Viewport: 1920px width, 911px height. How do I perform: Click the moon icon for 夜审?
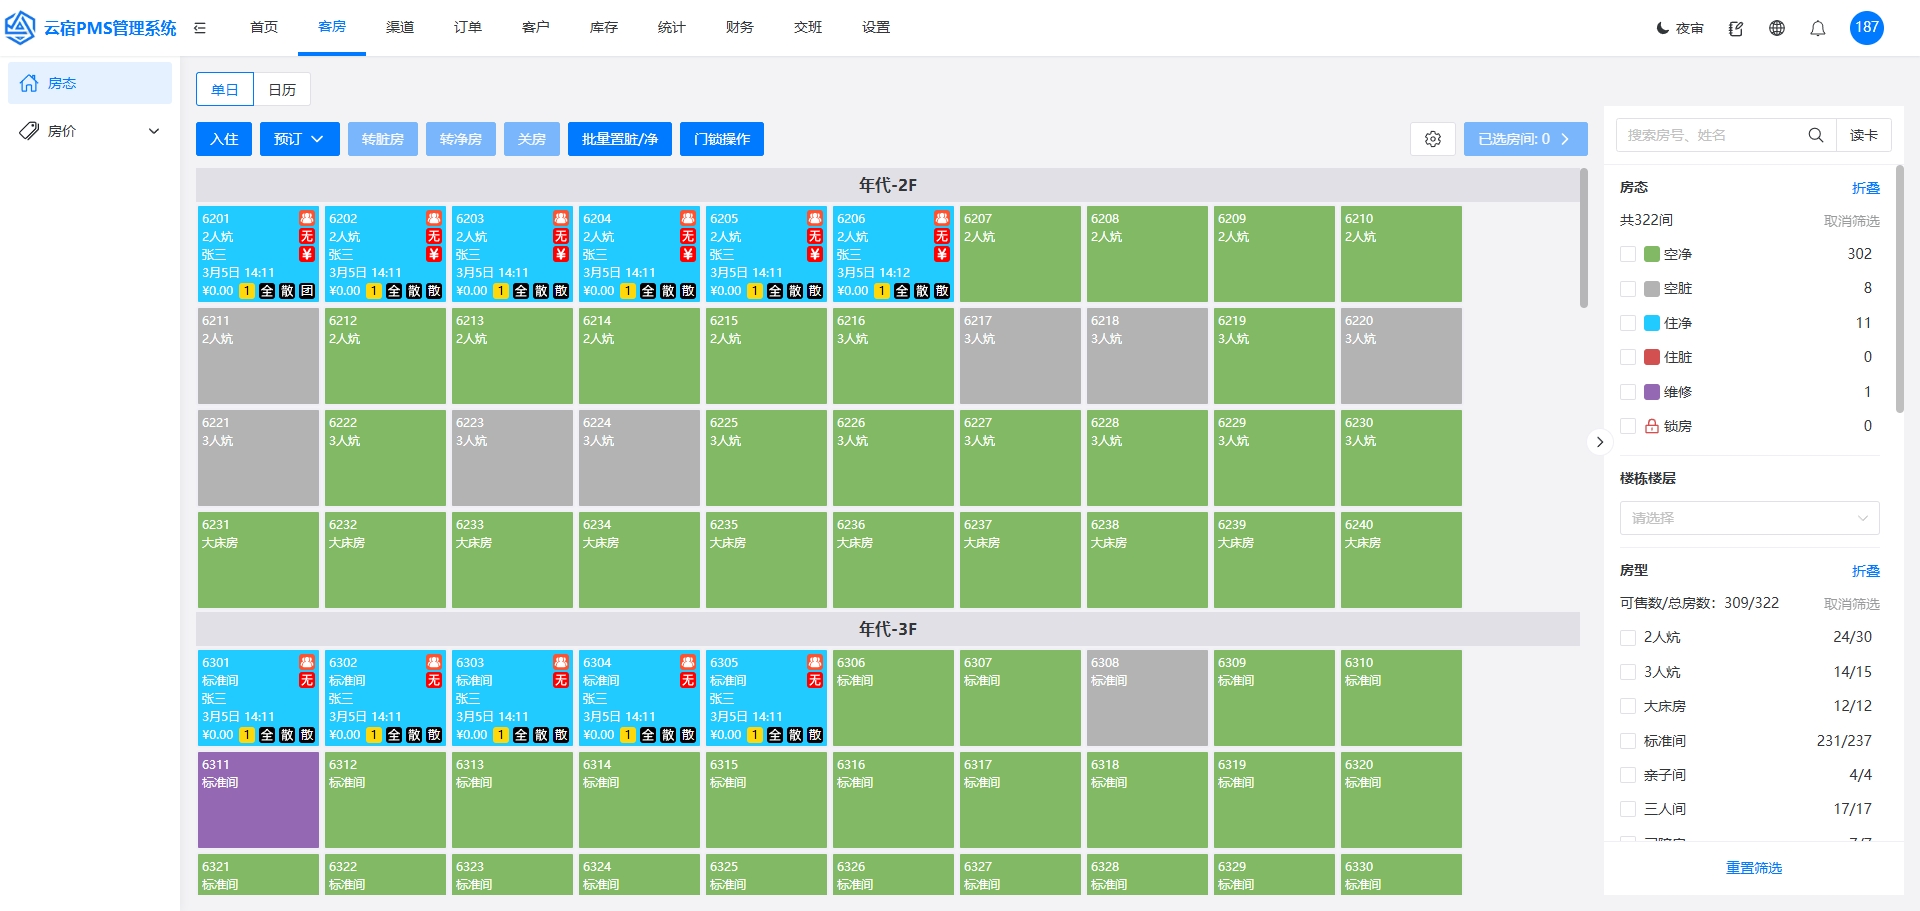(1663, 28)
